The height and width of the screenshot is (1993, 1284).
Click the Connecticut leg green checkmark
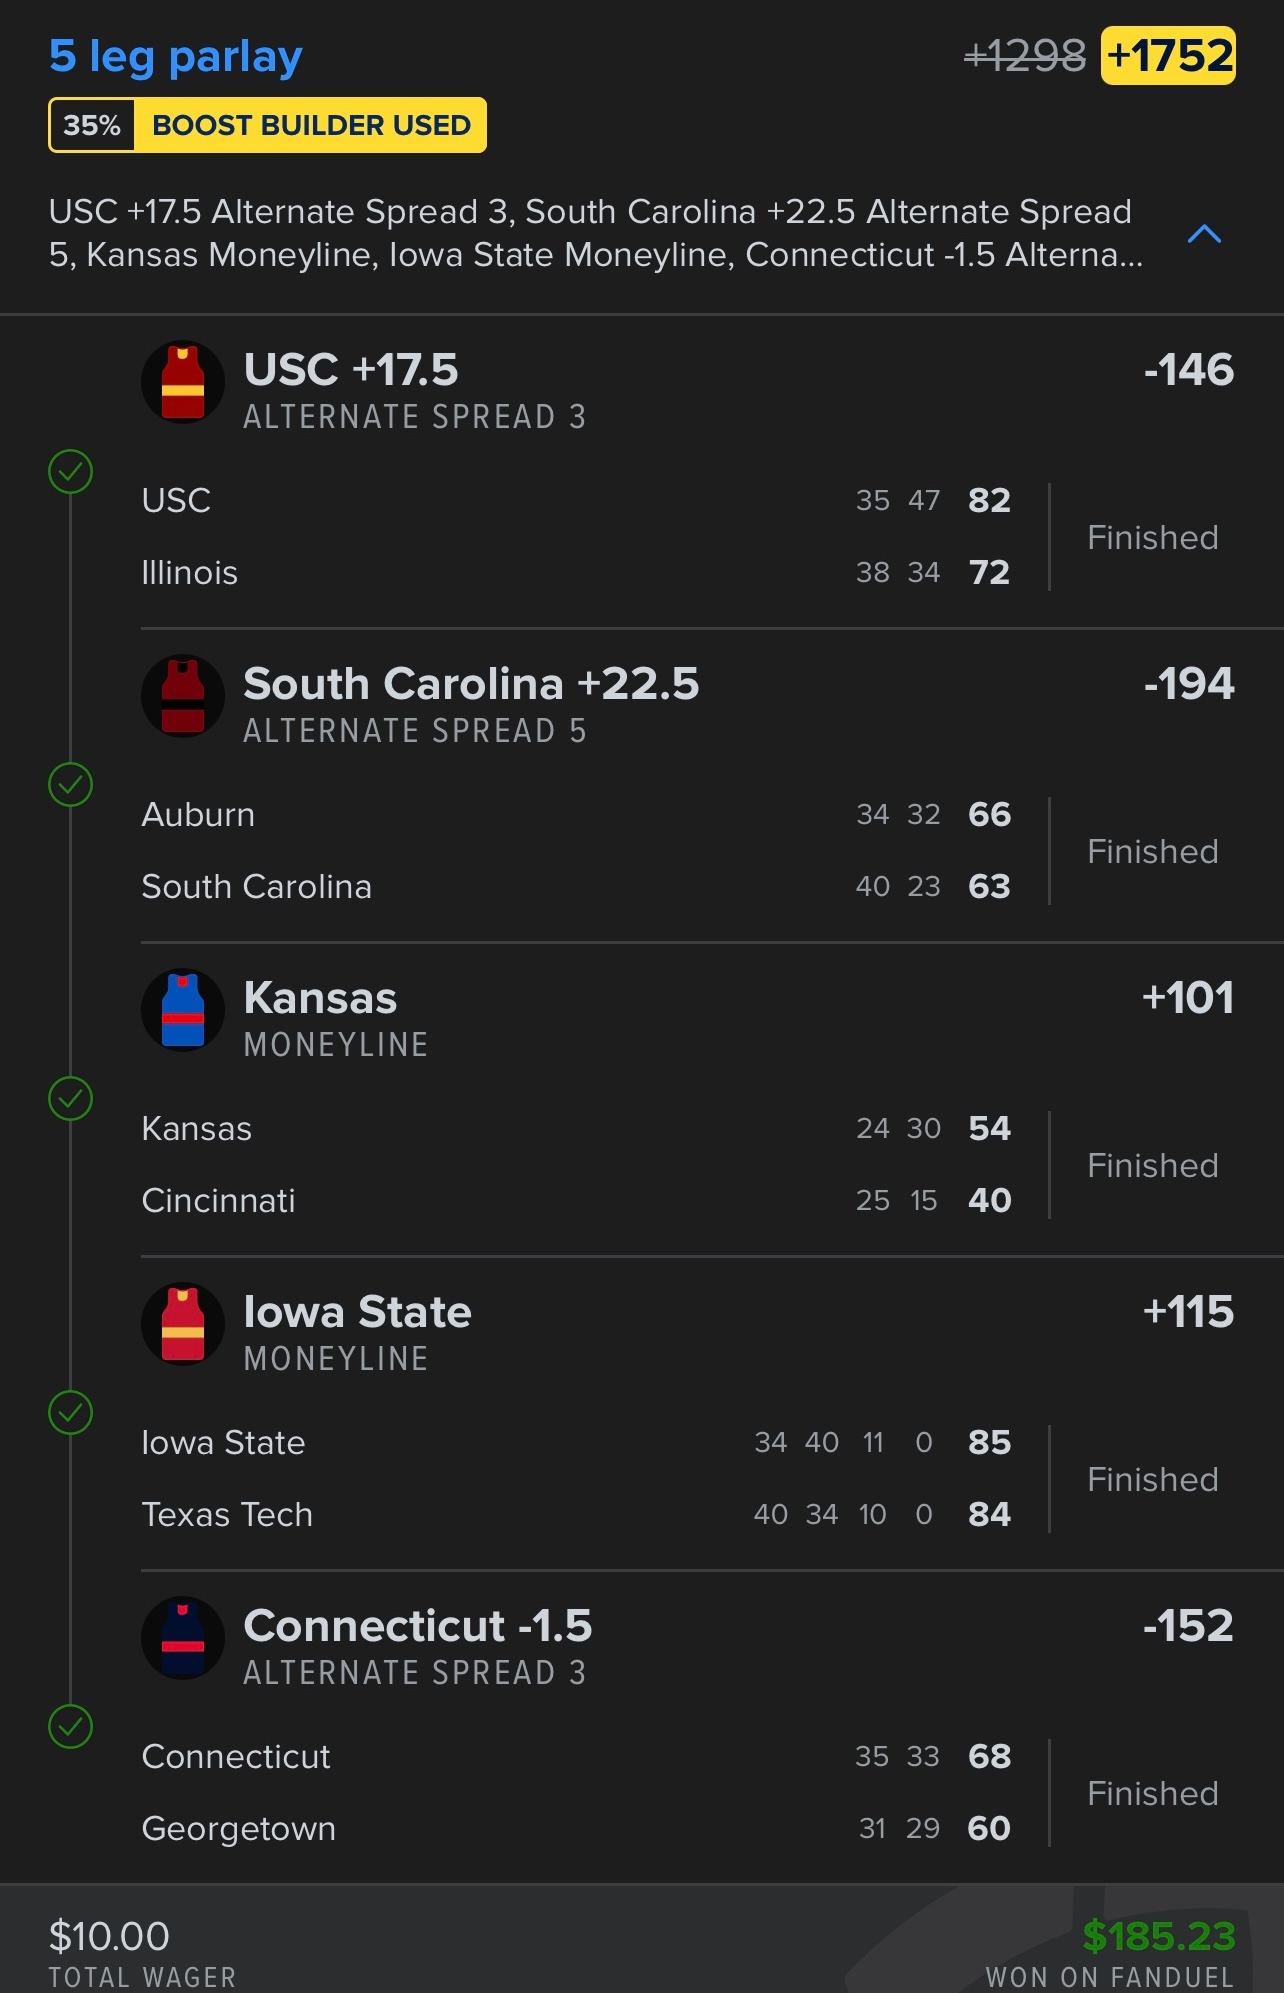pos(71,1727)
